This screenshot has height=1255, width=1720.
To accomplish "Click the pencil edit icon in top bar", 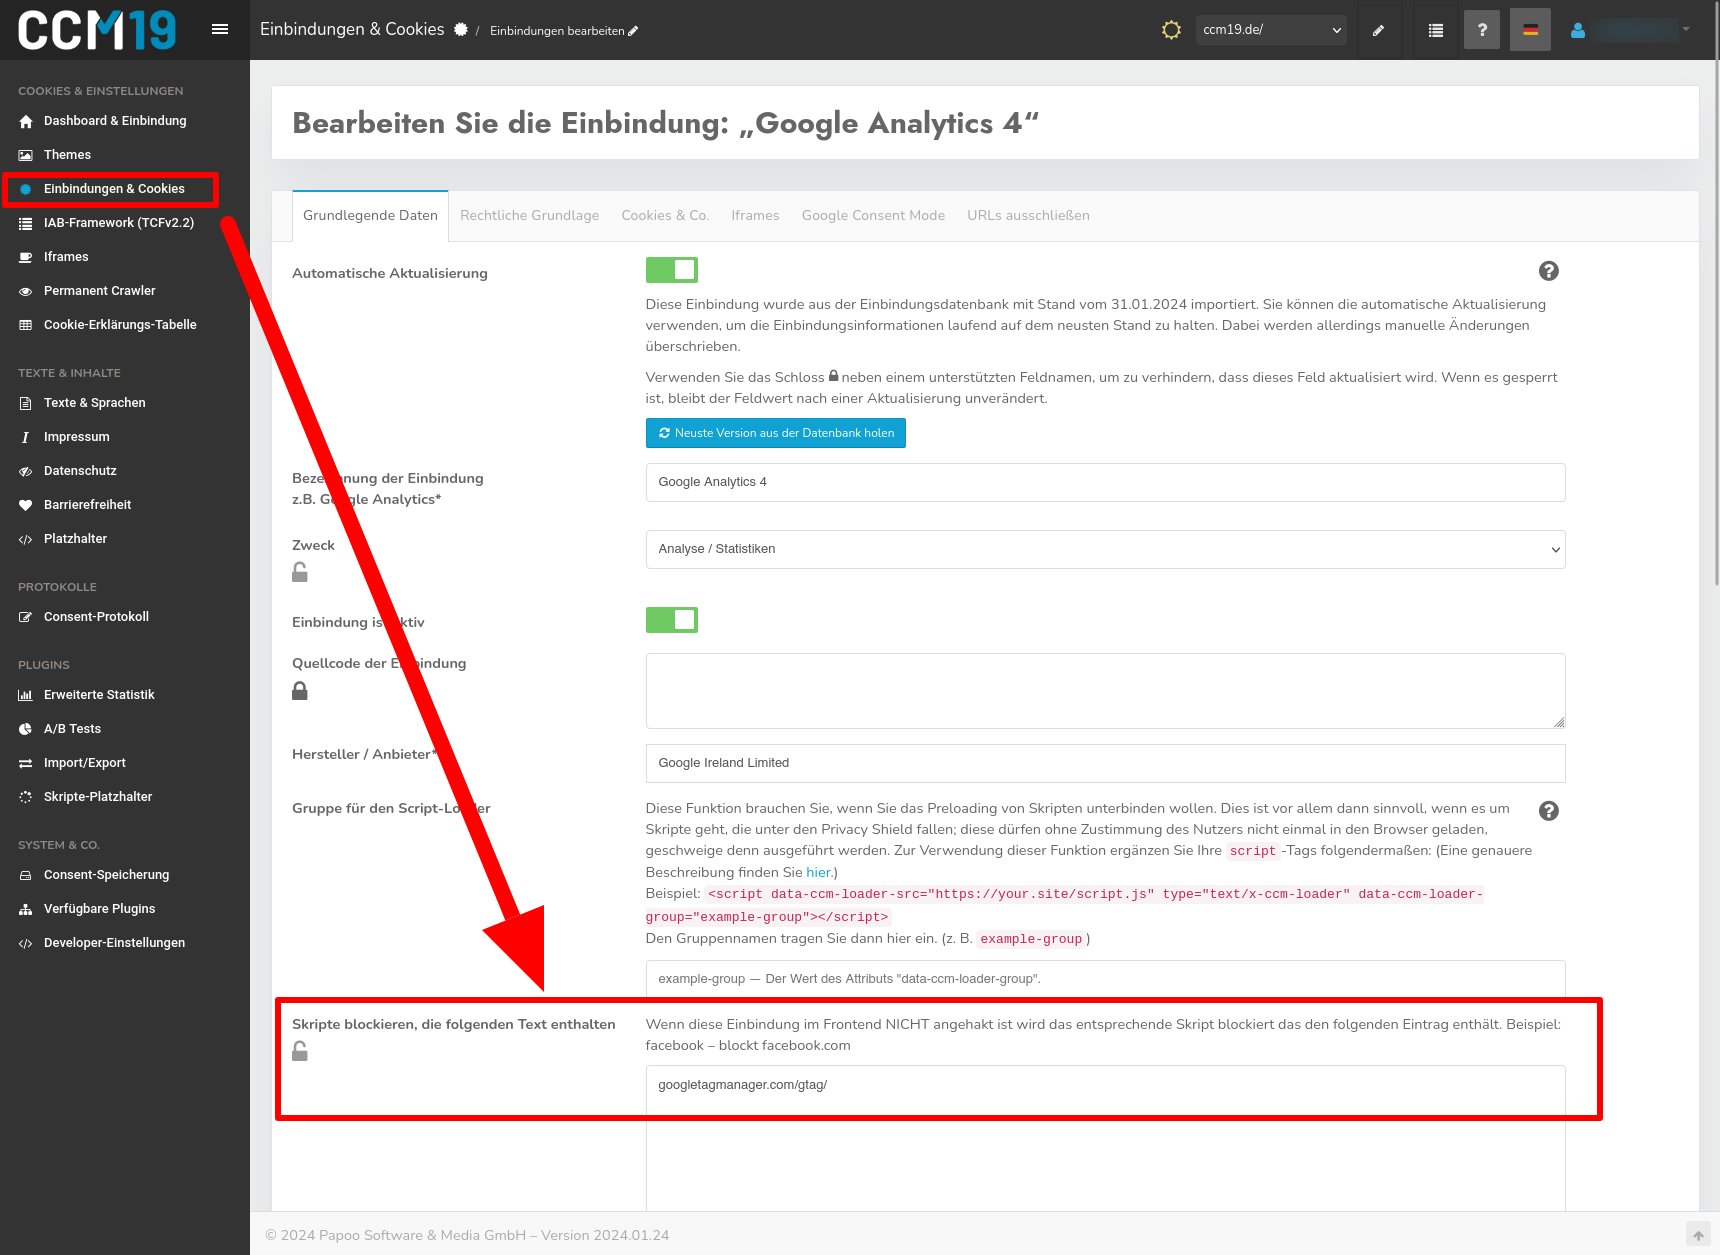I will (x=1378, y=30).
